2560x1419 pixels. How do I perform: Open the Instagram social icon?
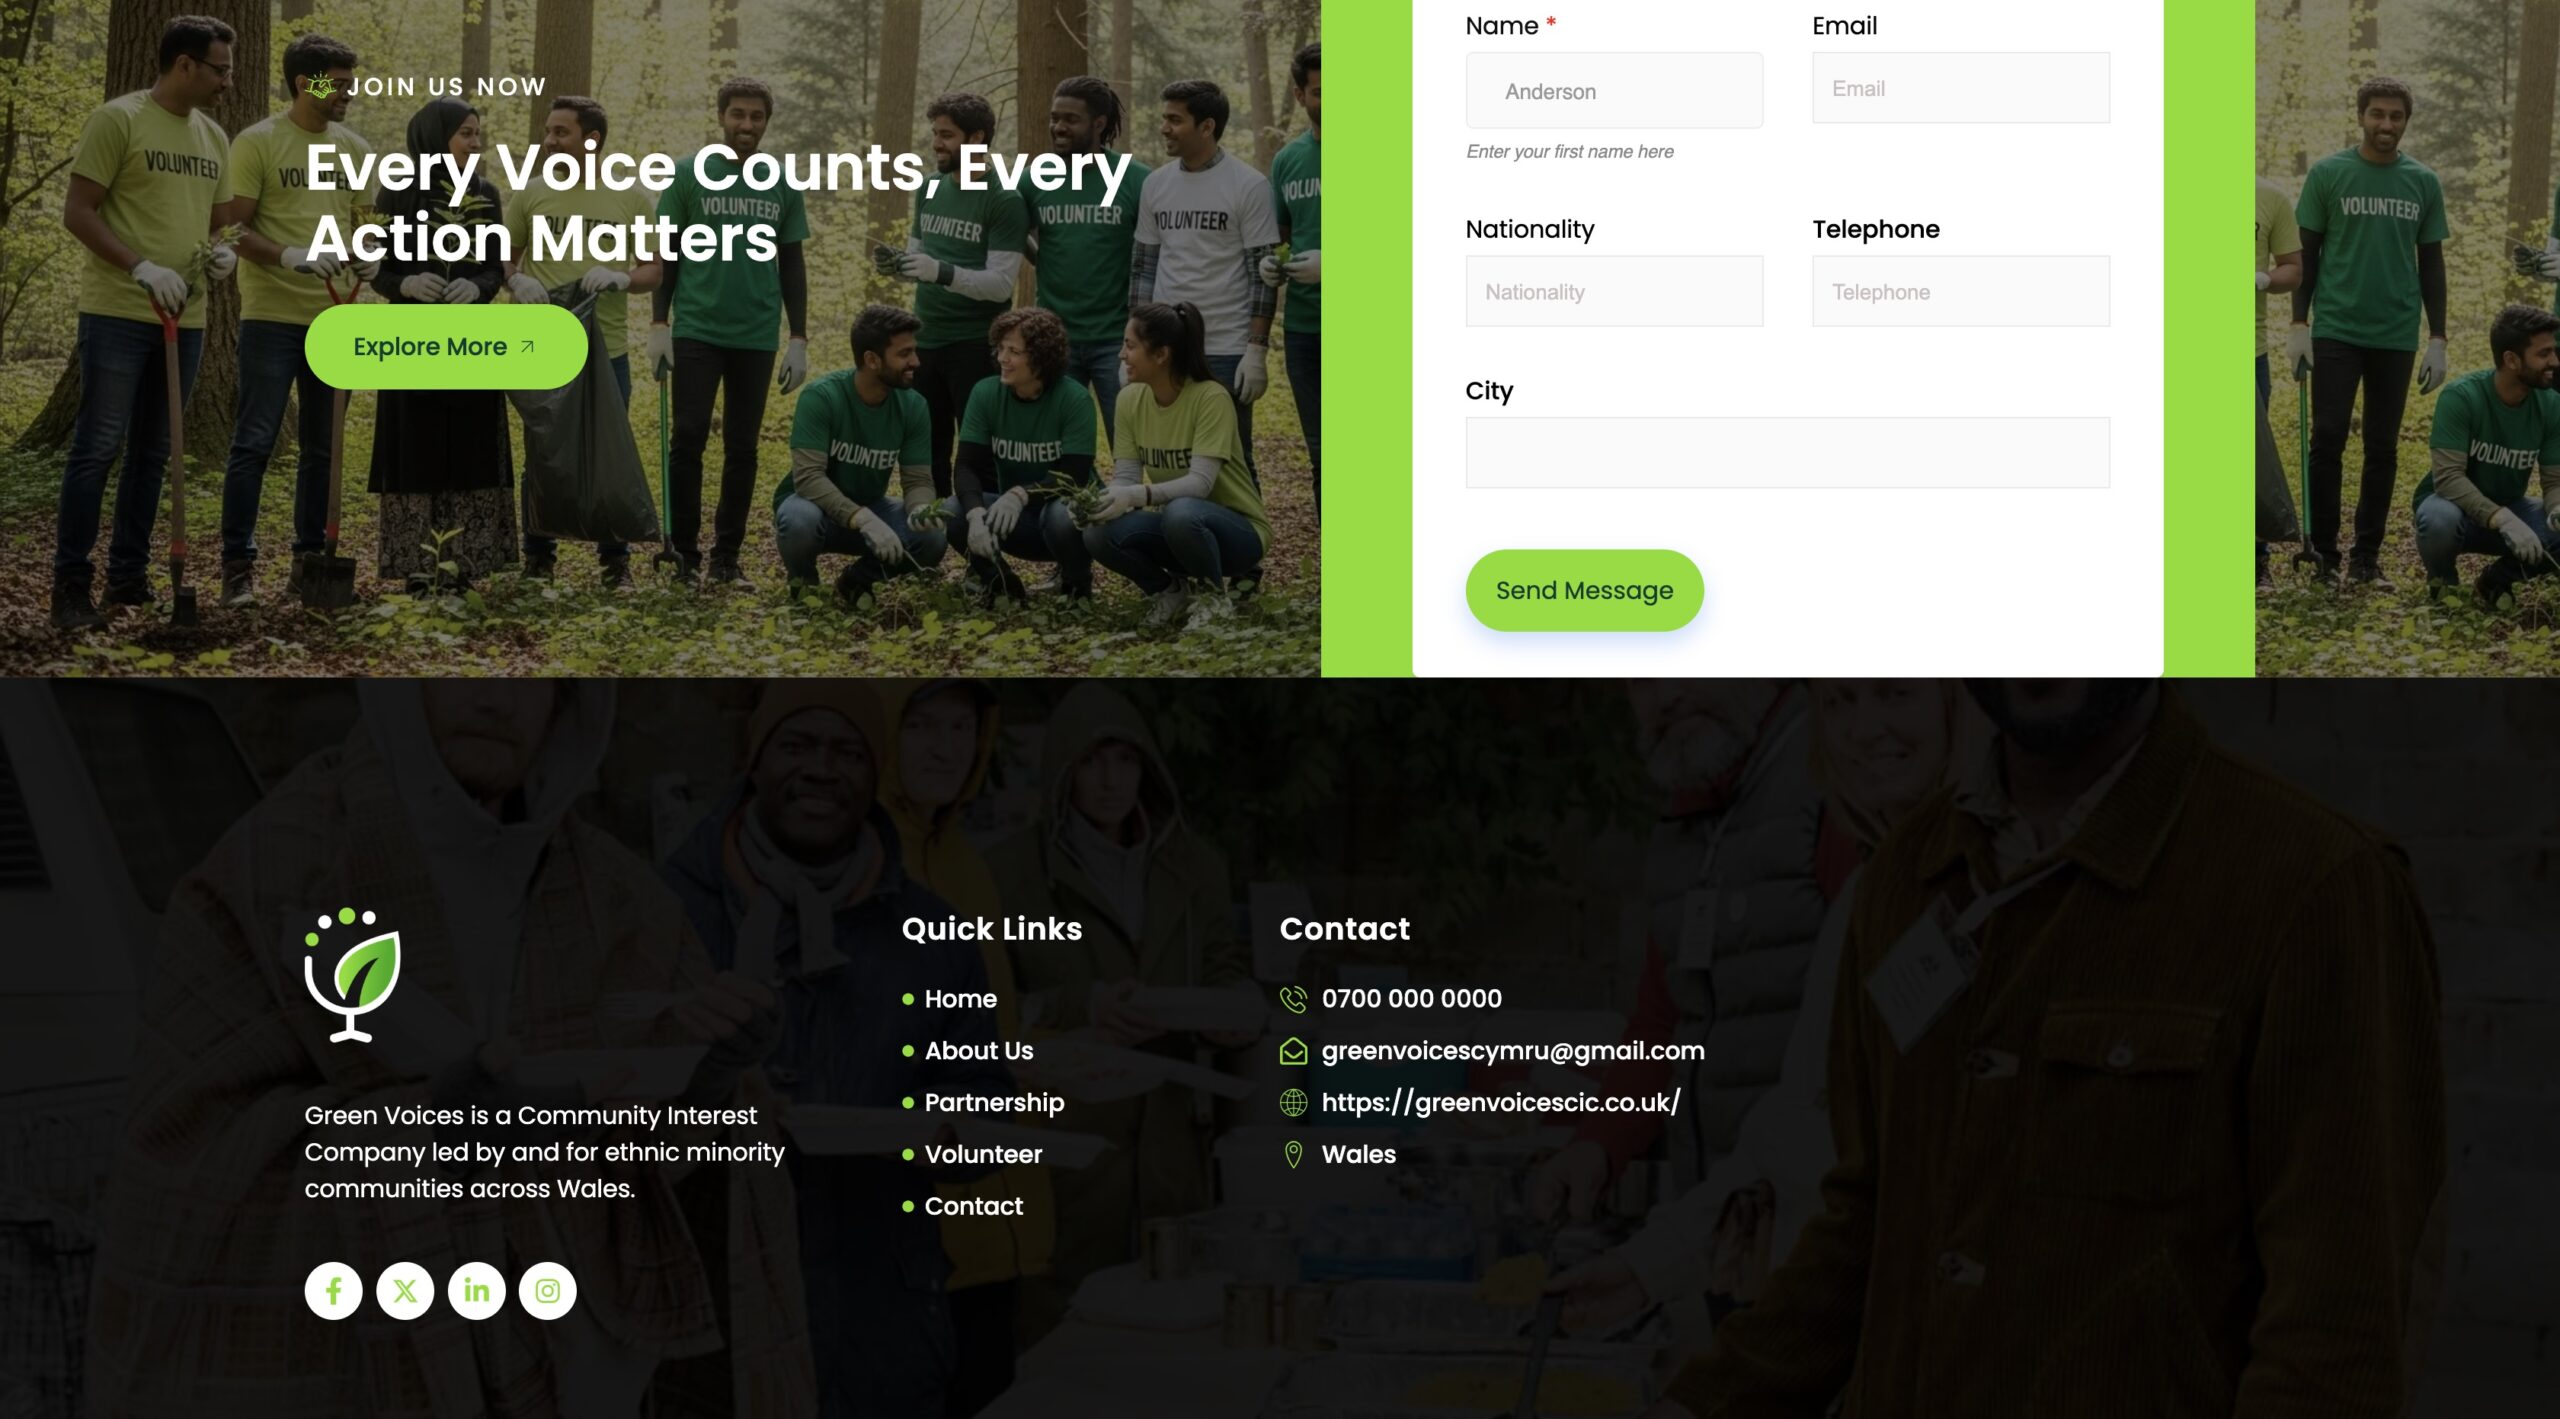548,1291
